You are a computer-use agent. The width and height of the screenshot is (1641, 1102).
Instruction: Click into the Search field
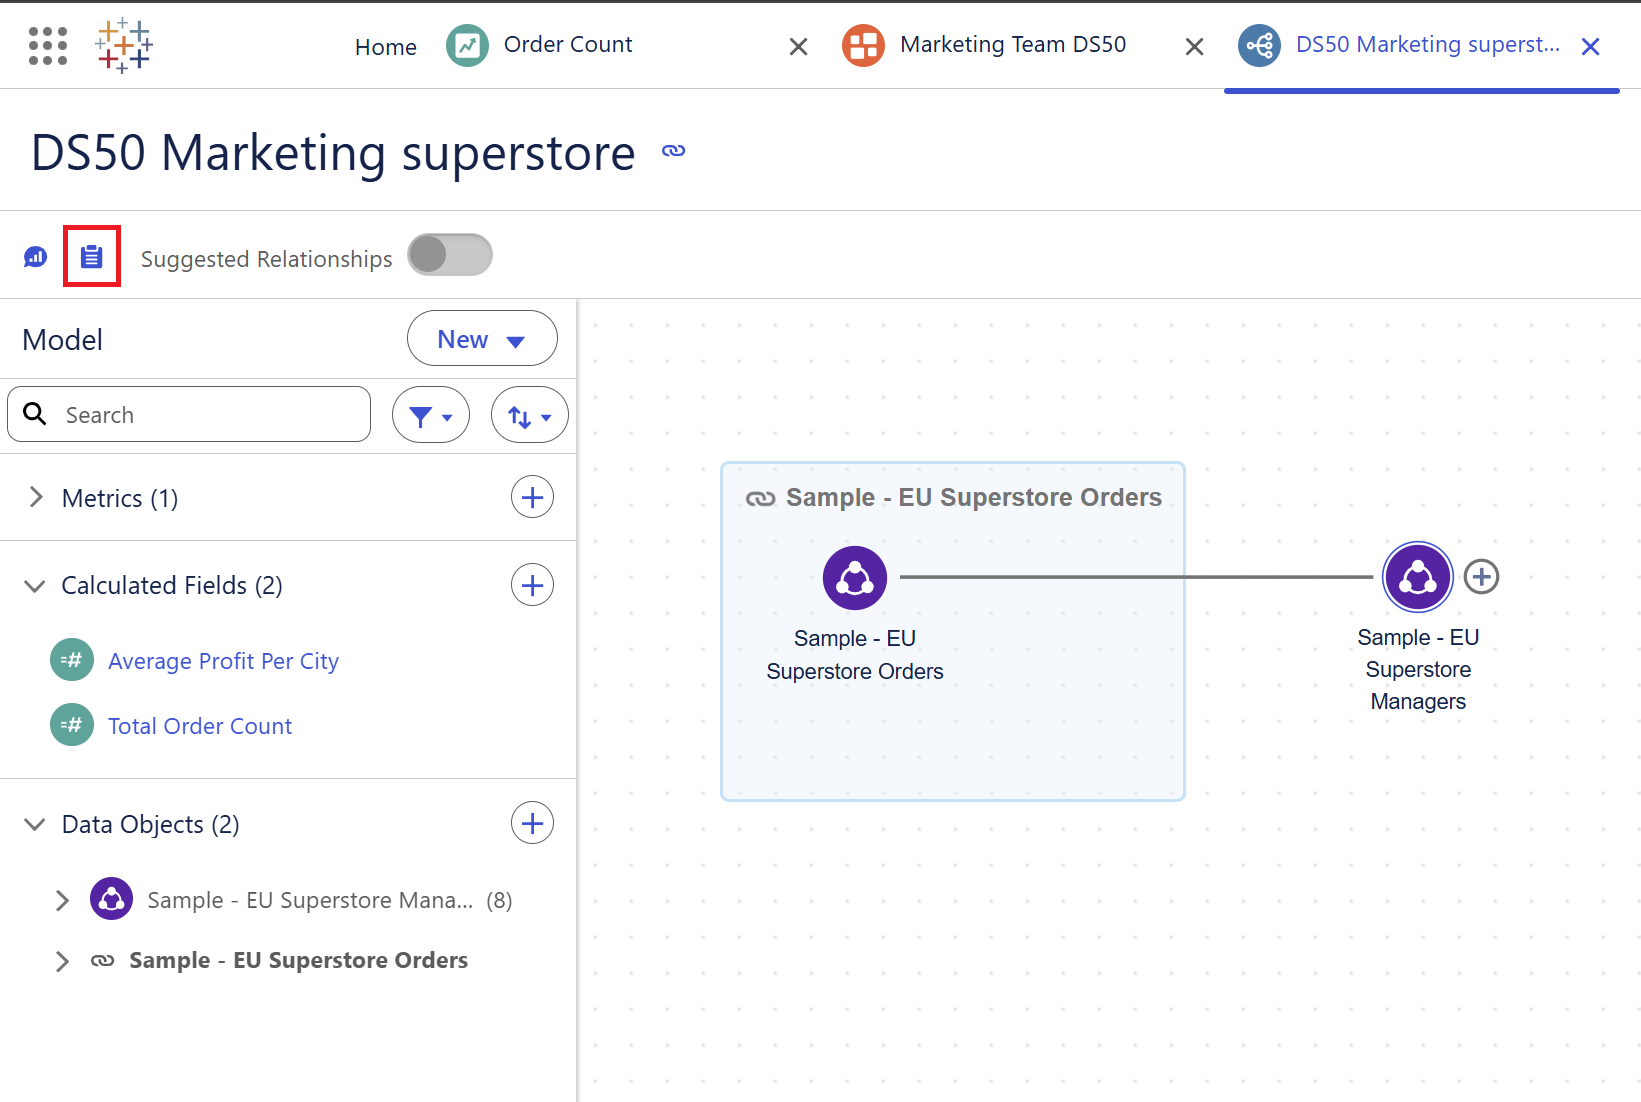[x=189, y=414]
